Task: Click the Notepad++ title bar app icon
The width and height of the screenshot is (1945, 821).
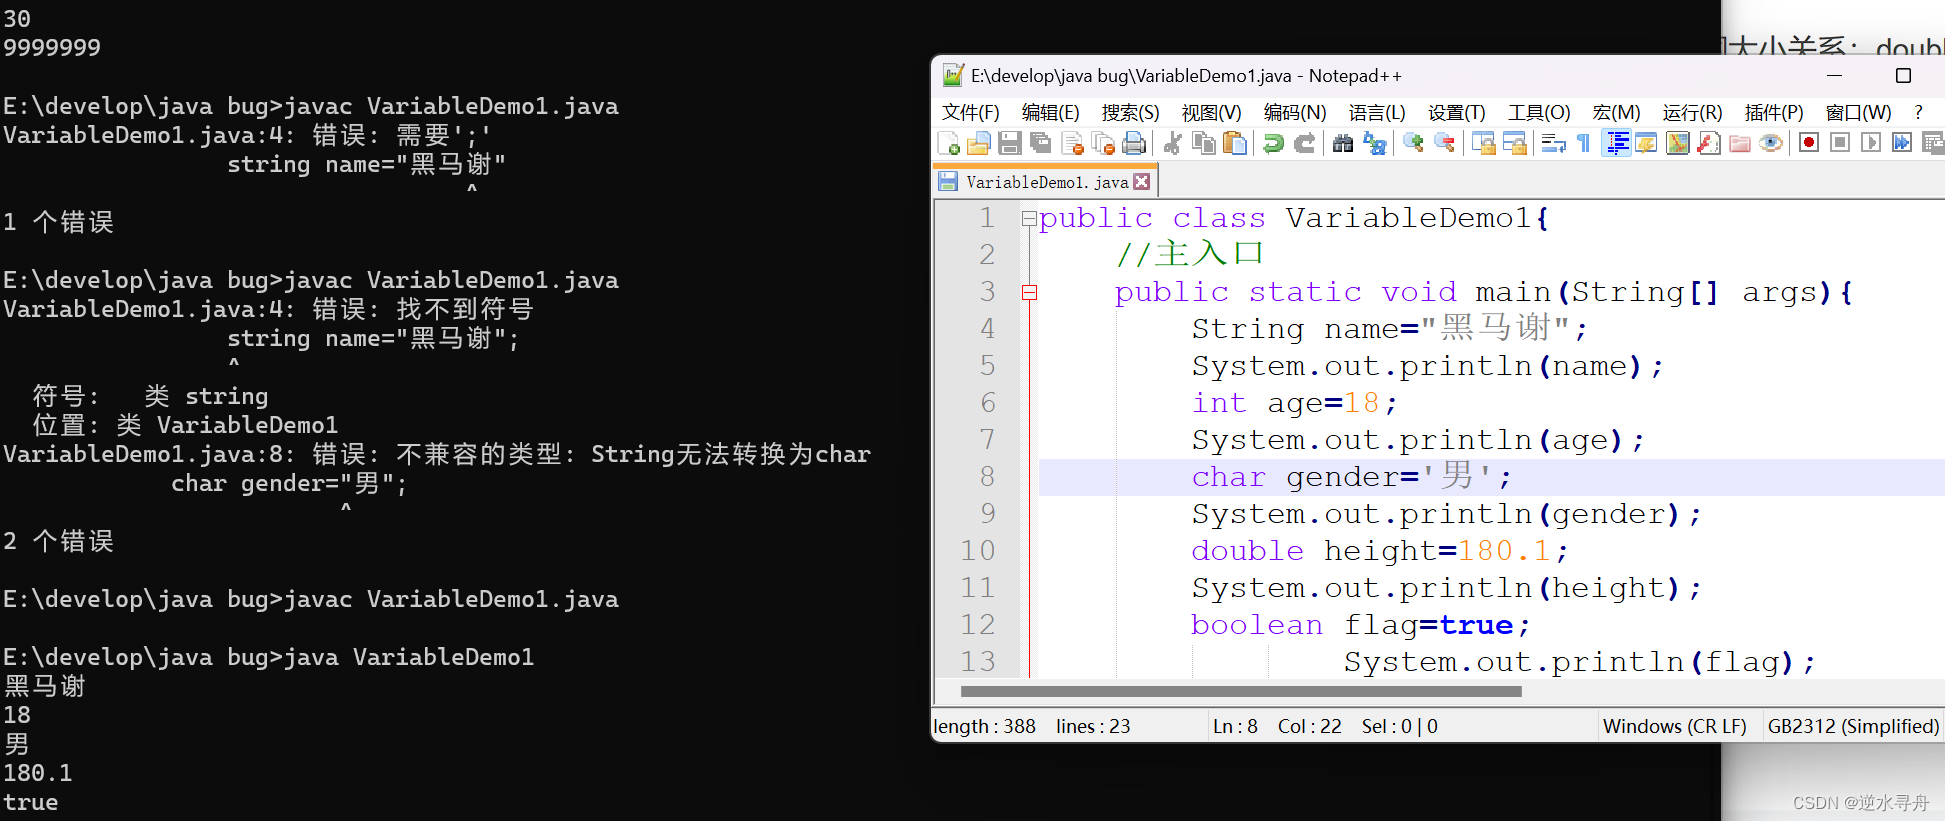Action: point(953,75)
